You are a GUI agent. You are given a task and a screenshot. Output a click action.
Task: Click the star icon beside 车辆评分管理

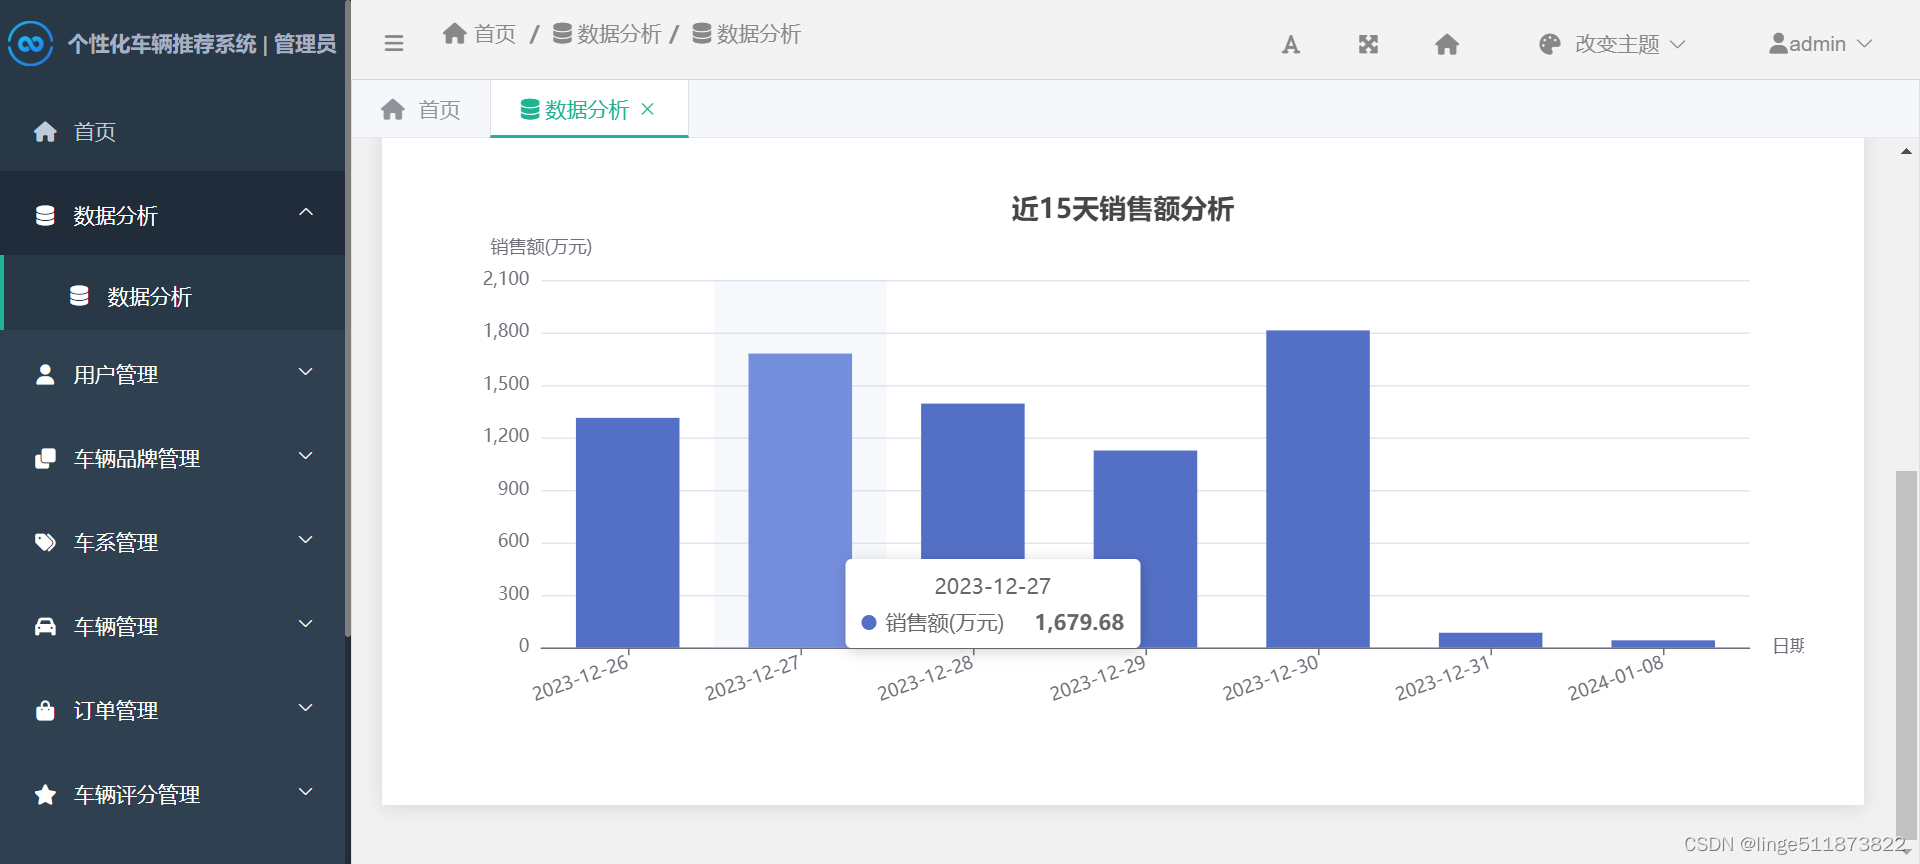point(45,794)
